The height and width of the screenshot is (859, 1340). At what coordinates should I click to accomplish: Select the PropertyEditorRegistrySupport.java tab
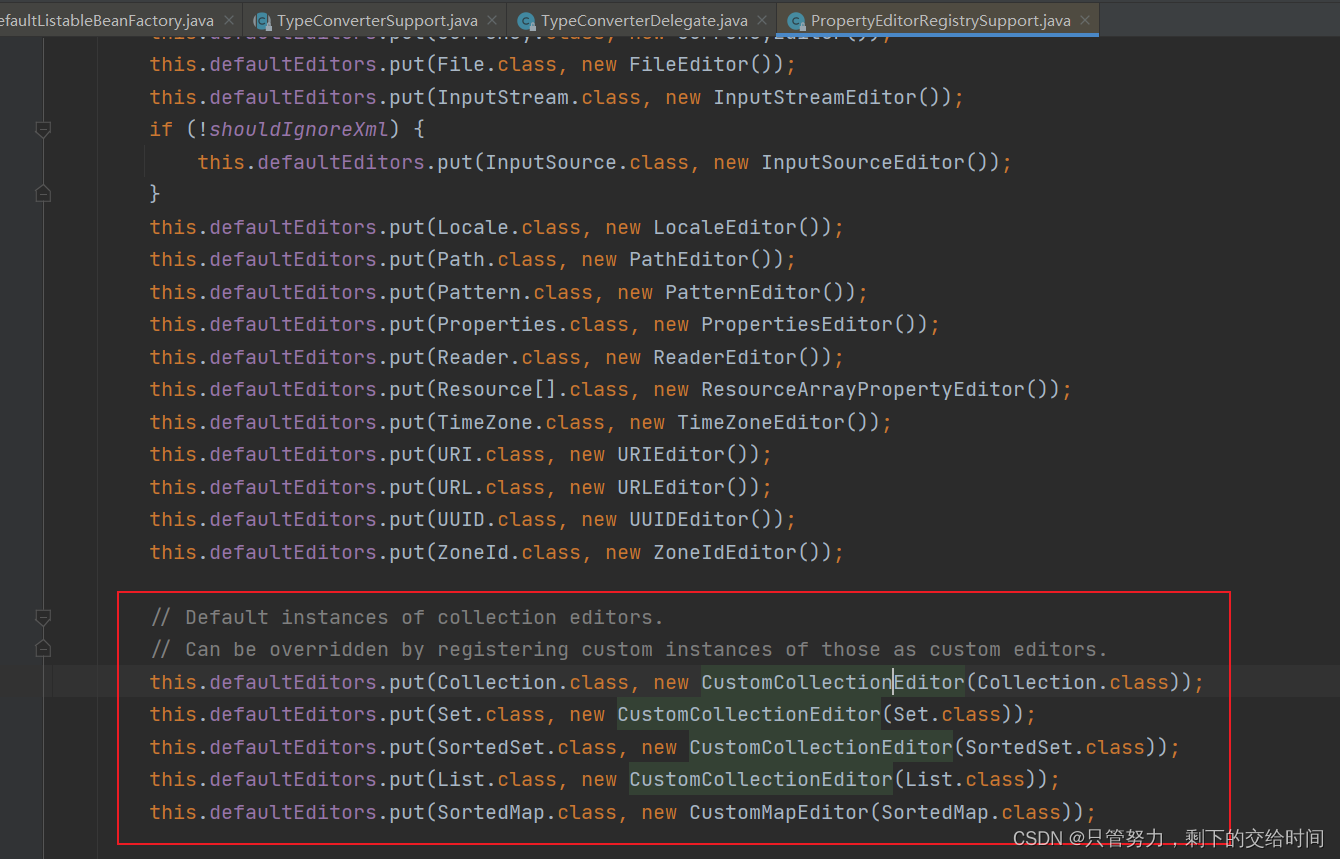940,20
